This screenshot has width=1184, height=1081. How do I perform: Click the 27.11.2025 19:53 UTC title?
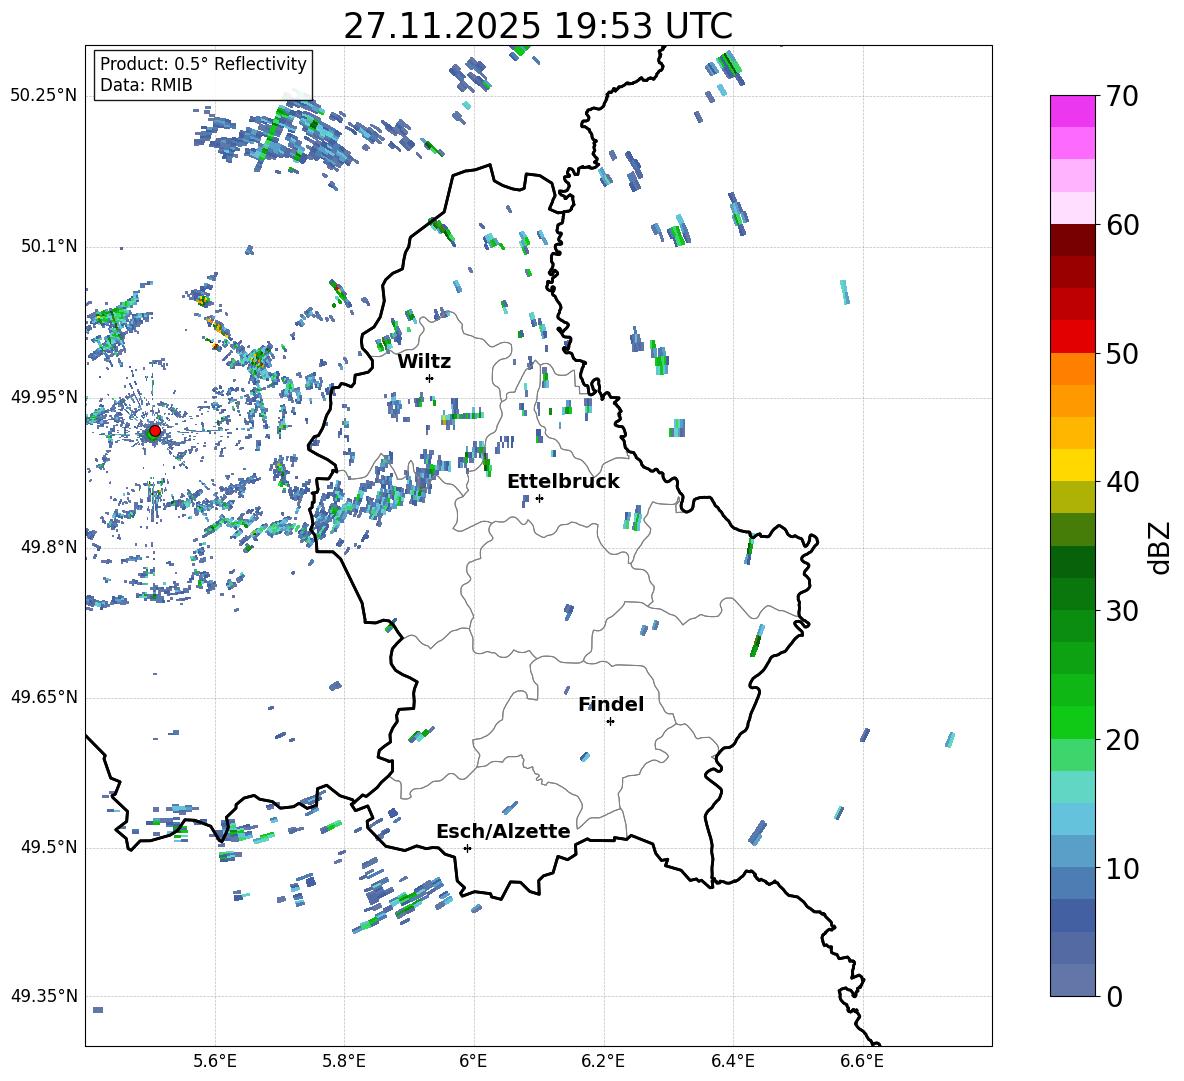point(537,26)
